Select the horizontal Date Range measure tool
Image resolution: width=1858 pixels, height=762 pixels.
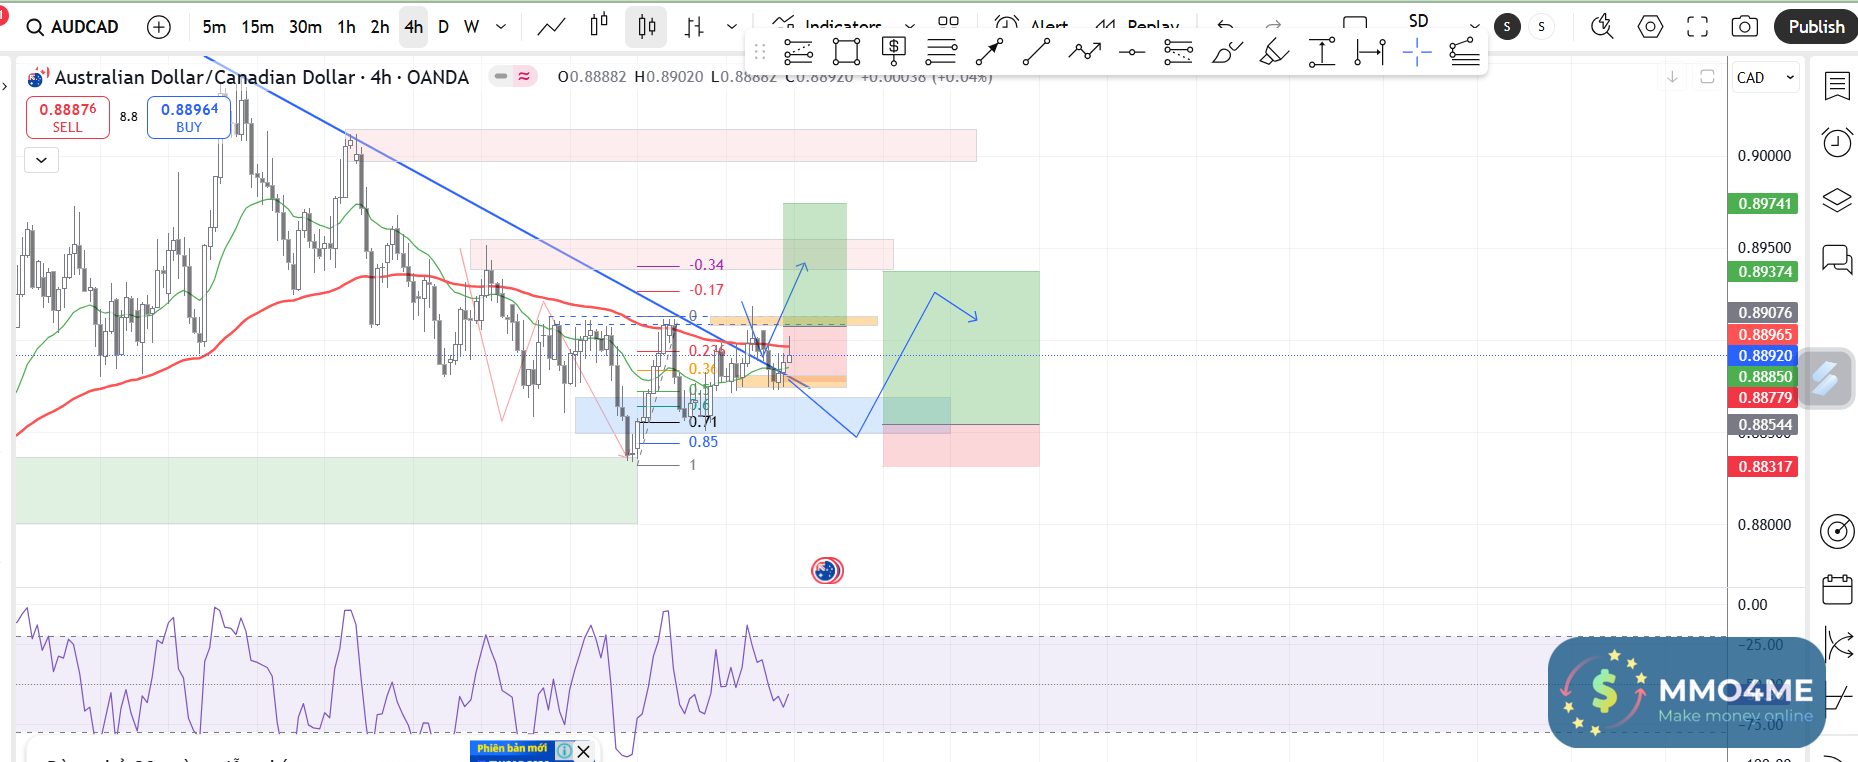click(1369, 51)
